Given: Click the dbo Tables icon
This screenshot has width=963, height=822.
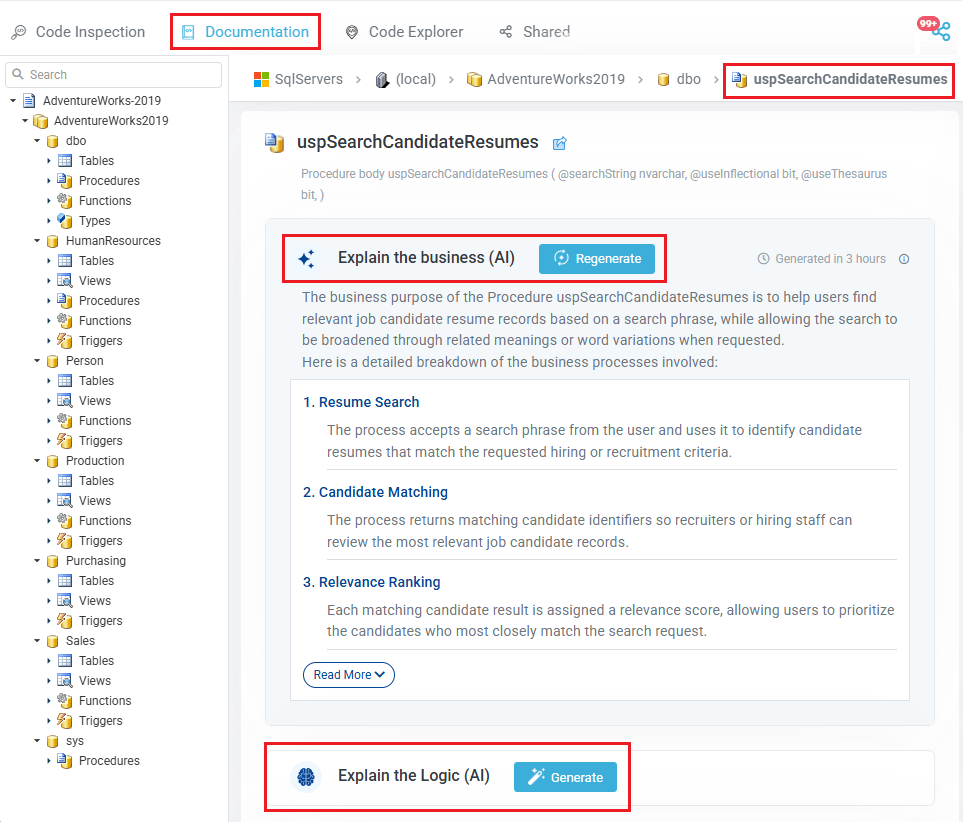Looking at the screenshot, I should coord(64,161).
